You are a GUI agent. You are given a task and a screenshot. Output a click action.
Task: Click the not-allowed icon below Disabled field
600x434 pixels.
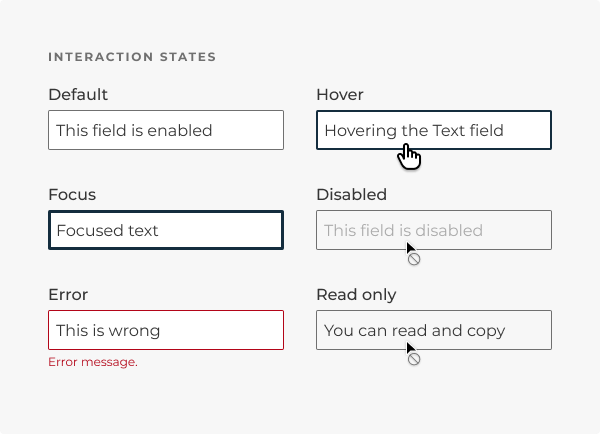414,259
